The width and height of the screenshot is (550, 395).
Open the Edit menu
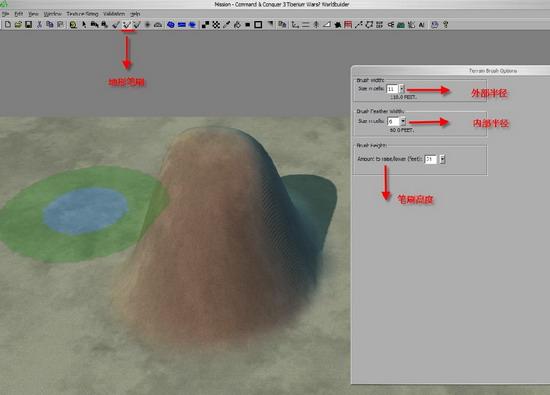pyautogui.click(x=19, y=14)
